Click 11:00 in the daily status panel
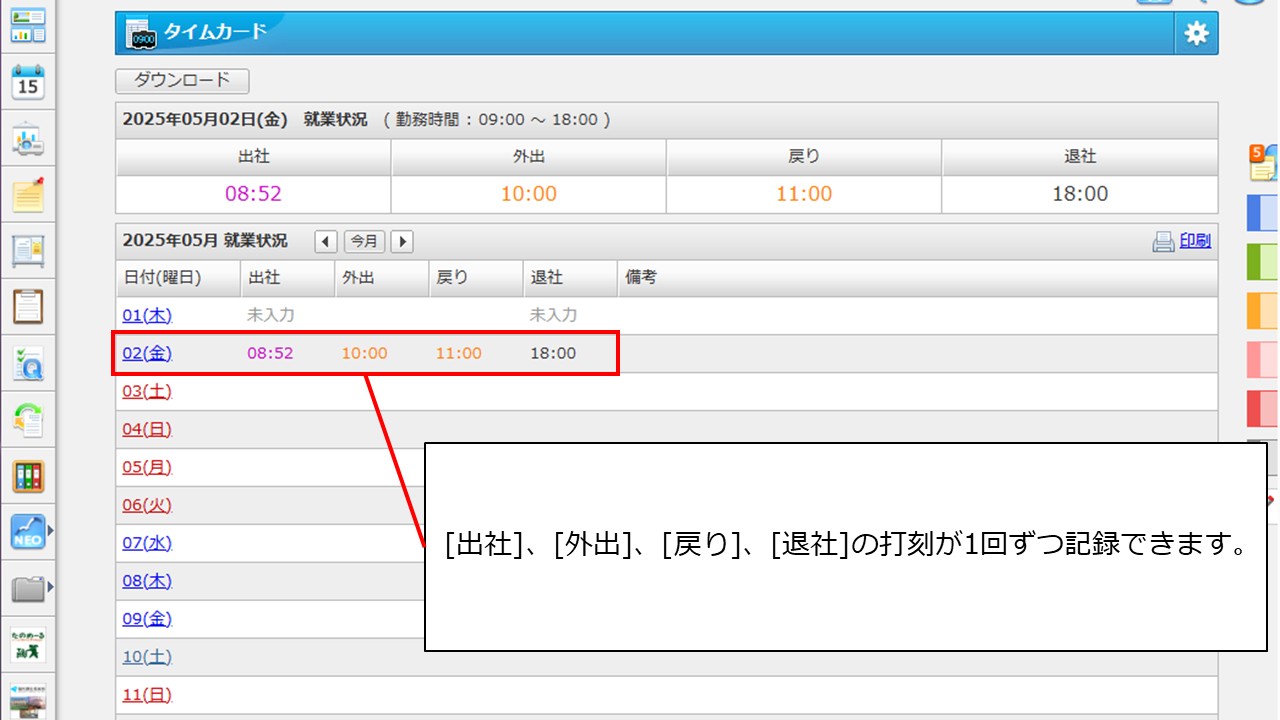The width and height of the screenshot is (1280, 720). point(804,194)
